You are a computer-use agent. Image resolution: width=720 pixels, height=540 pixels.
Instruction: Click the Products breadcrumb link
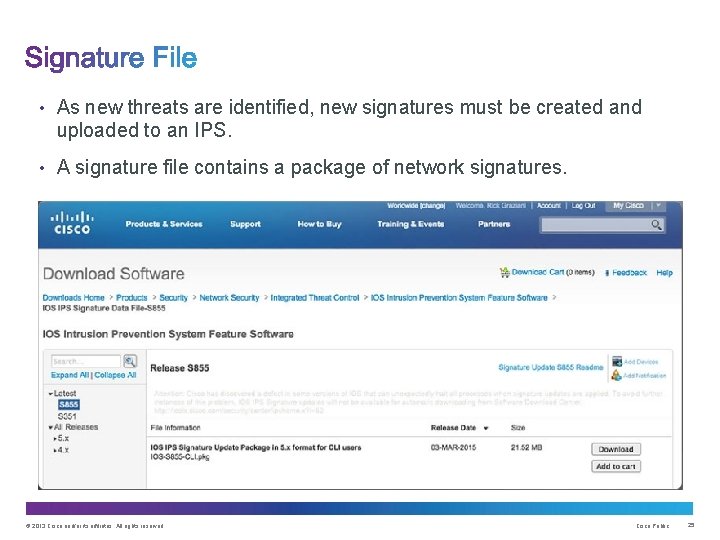(x=131, y=298)
